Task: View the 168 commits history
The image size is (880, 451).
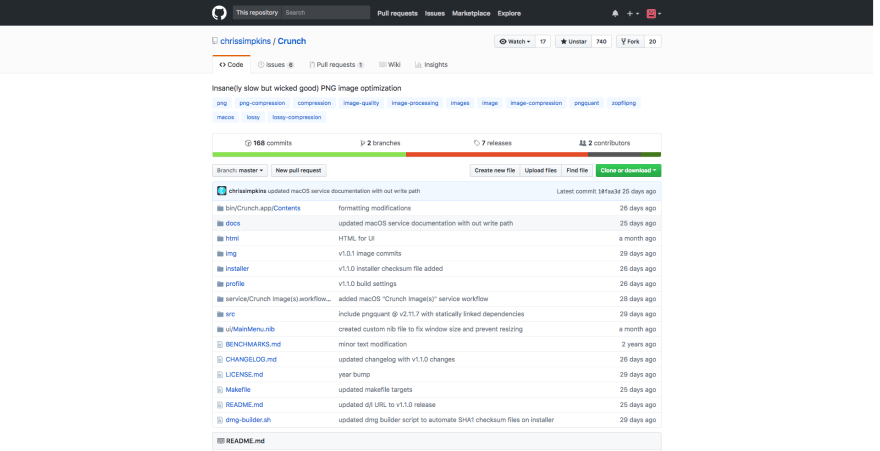Action: coord(268,143)
